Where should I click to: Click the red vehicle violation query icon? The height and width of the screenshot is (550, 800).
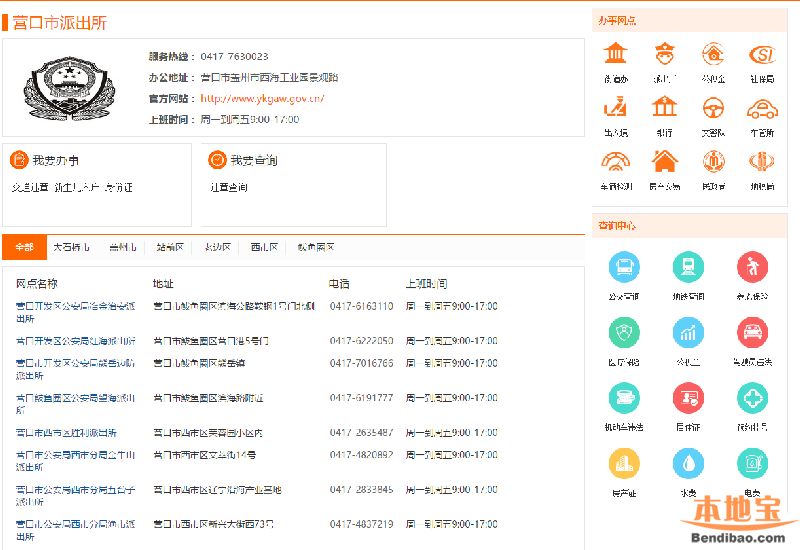752,333
